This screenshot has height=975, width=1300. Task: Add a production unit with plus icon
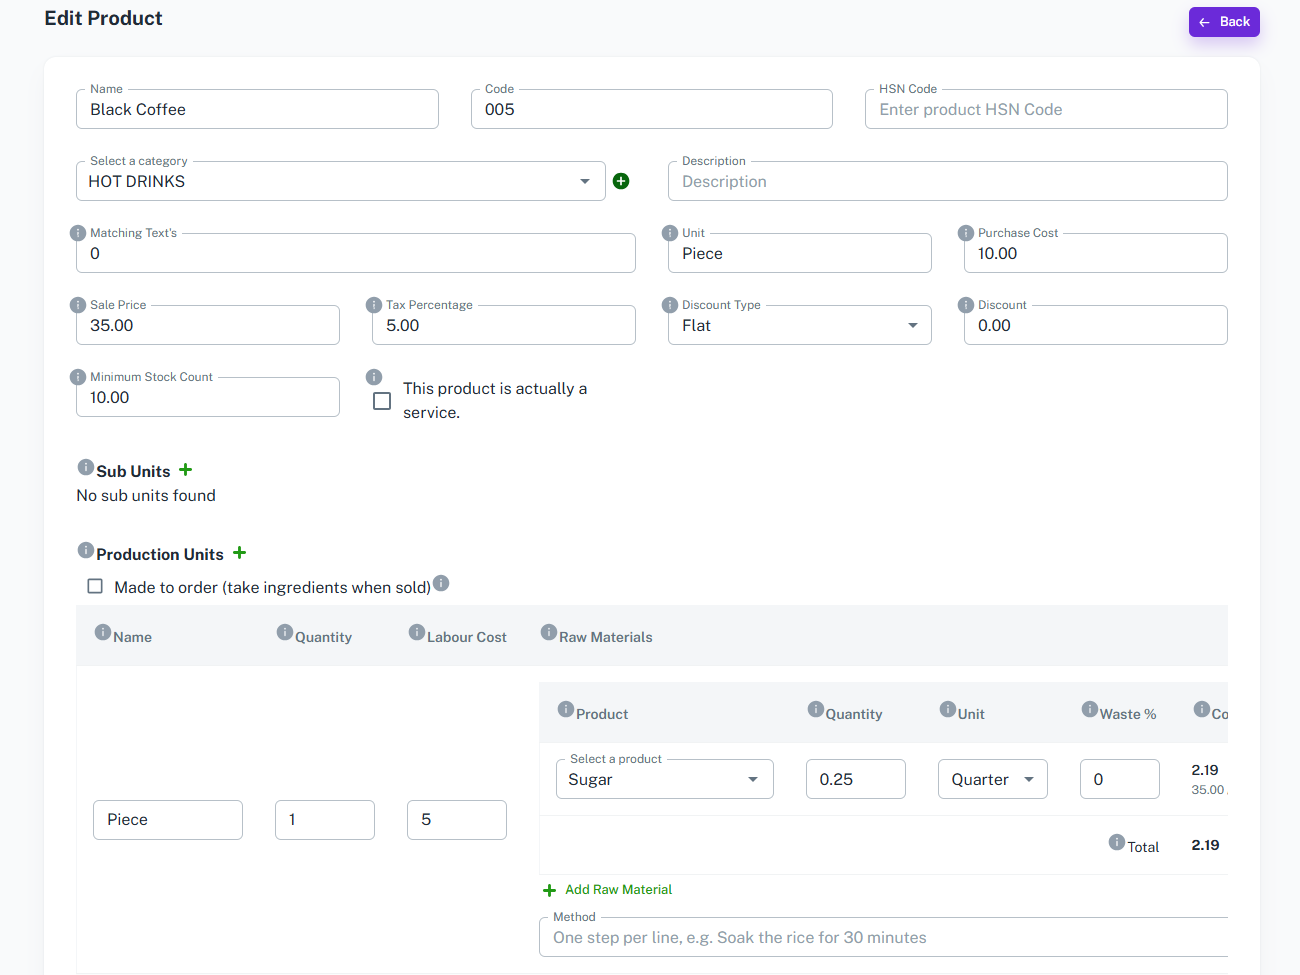pyautogui.click(x=239, y=553)
